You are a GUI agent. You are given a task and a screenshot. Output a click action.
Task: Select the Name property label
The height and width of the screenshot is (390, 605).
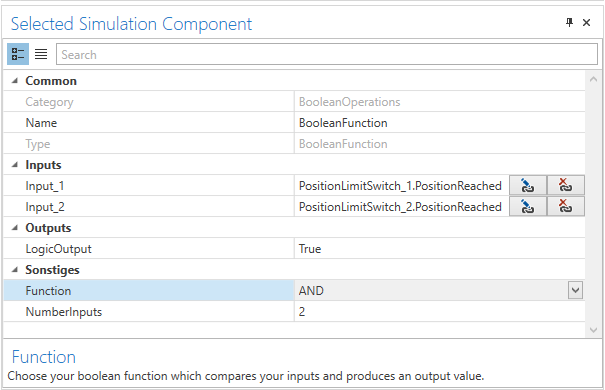(x=41, y=123)
